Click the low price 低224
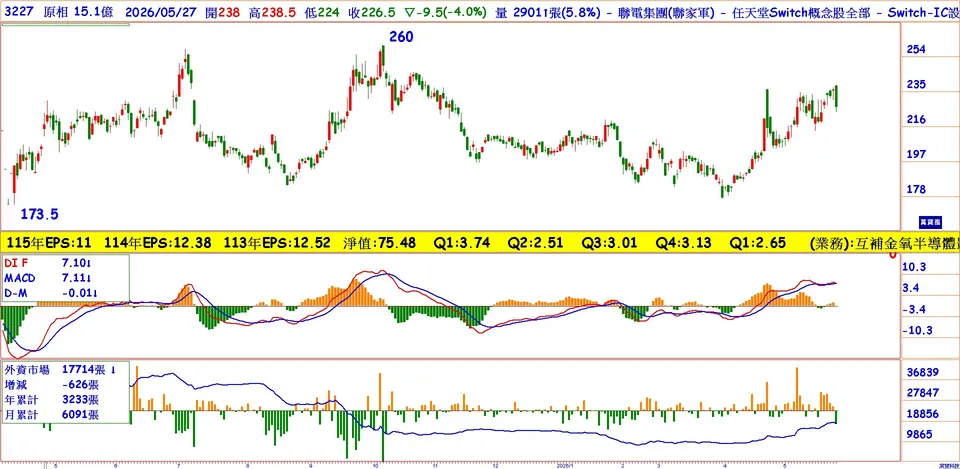Screen dimensions: 960x469 (320, 12)
